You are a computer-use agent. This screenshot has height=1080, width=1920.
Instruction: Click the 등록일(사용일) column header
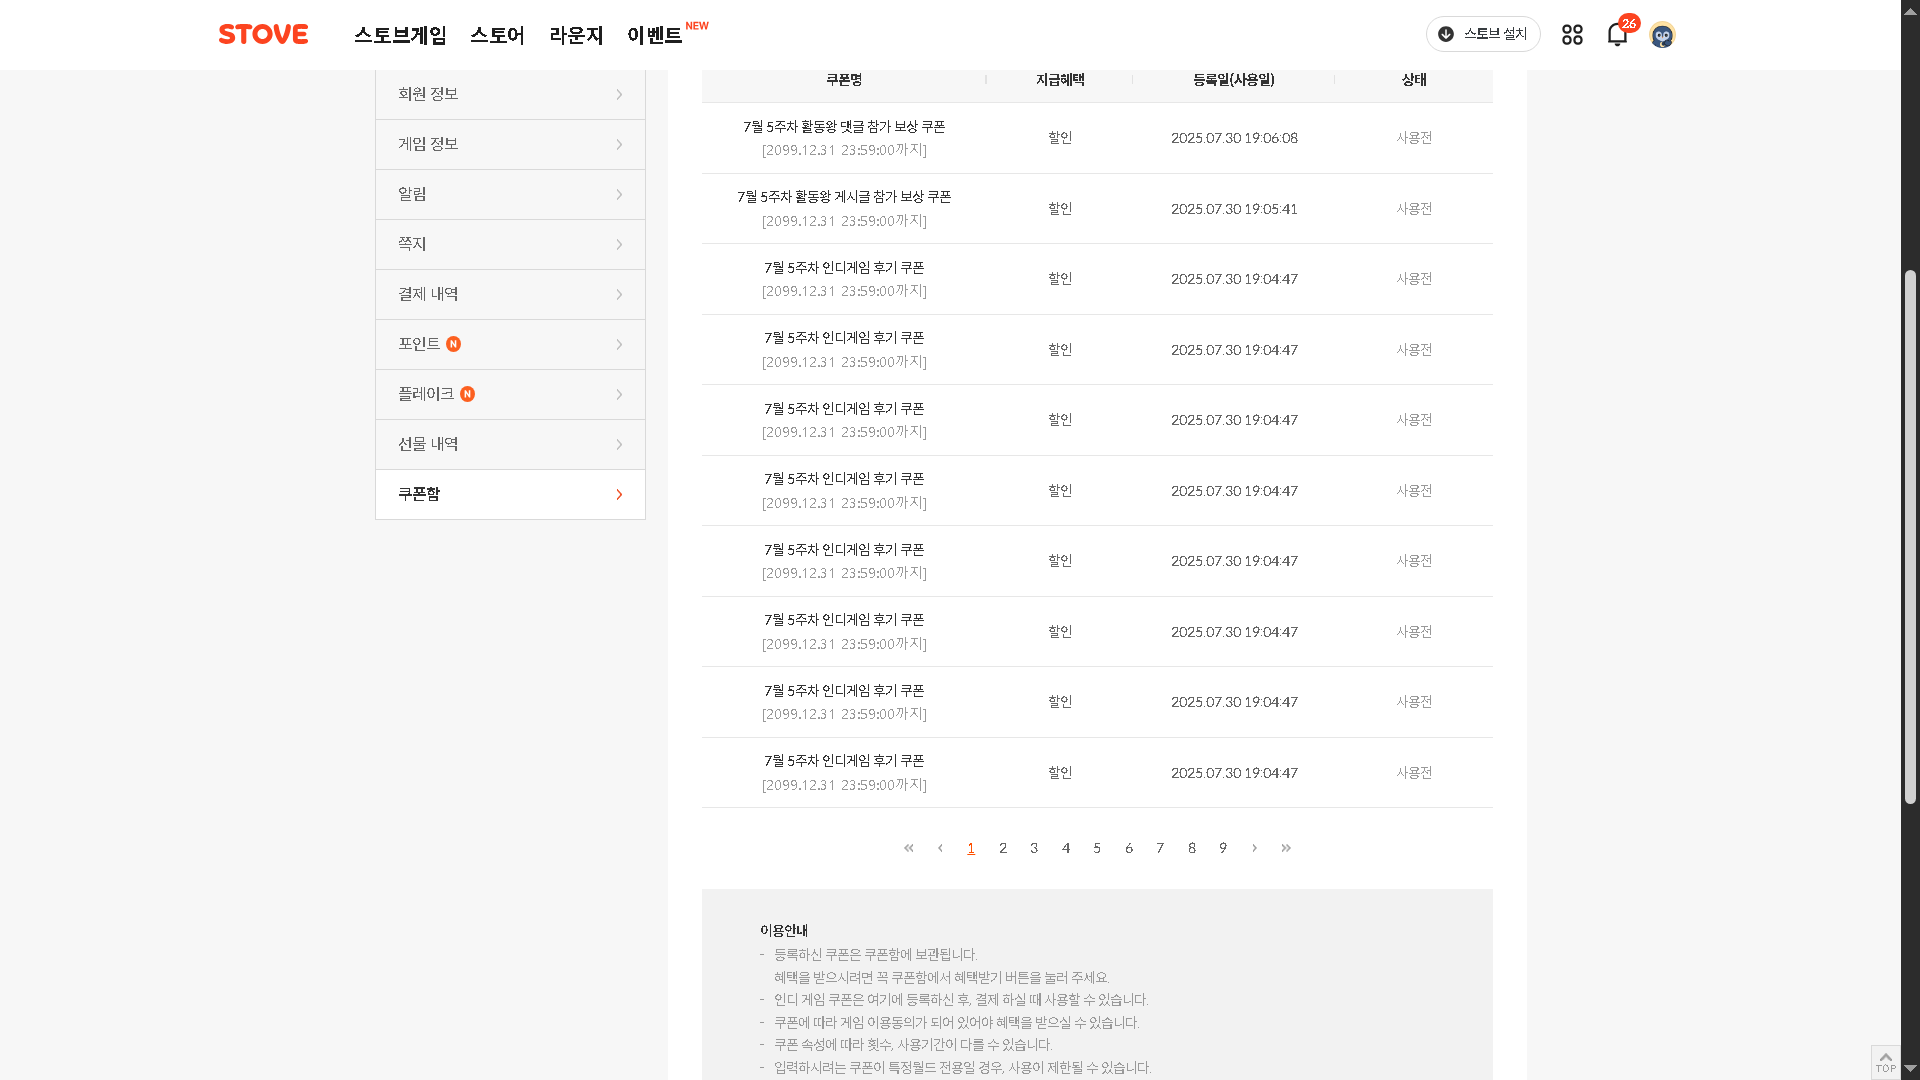click(1234, 80)
